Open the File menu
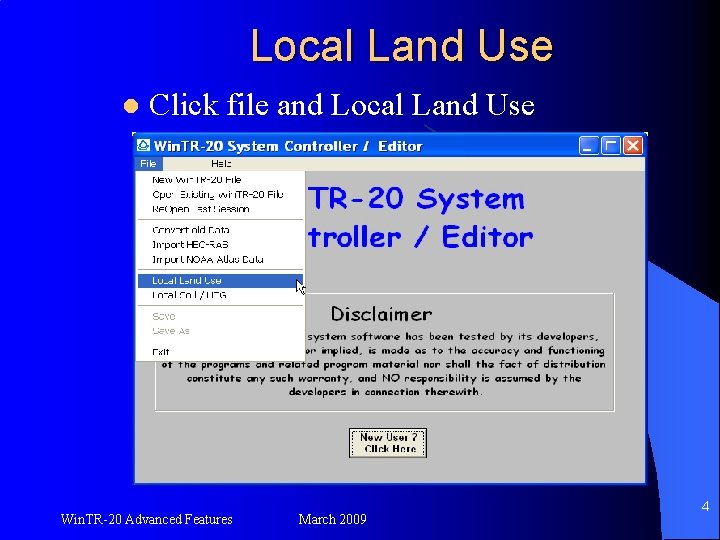The image size is (720, 540). point(148,163)
